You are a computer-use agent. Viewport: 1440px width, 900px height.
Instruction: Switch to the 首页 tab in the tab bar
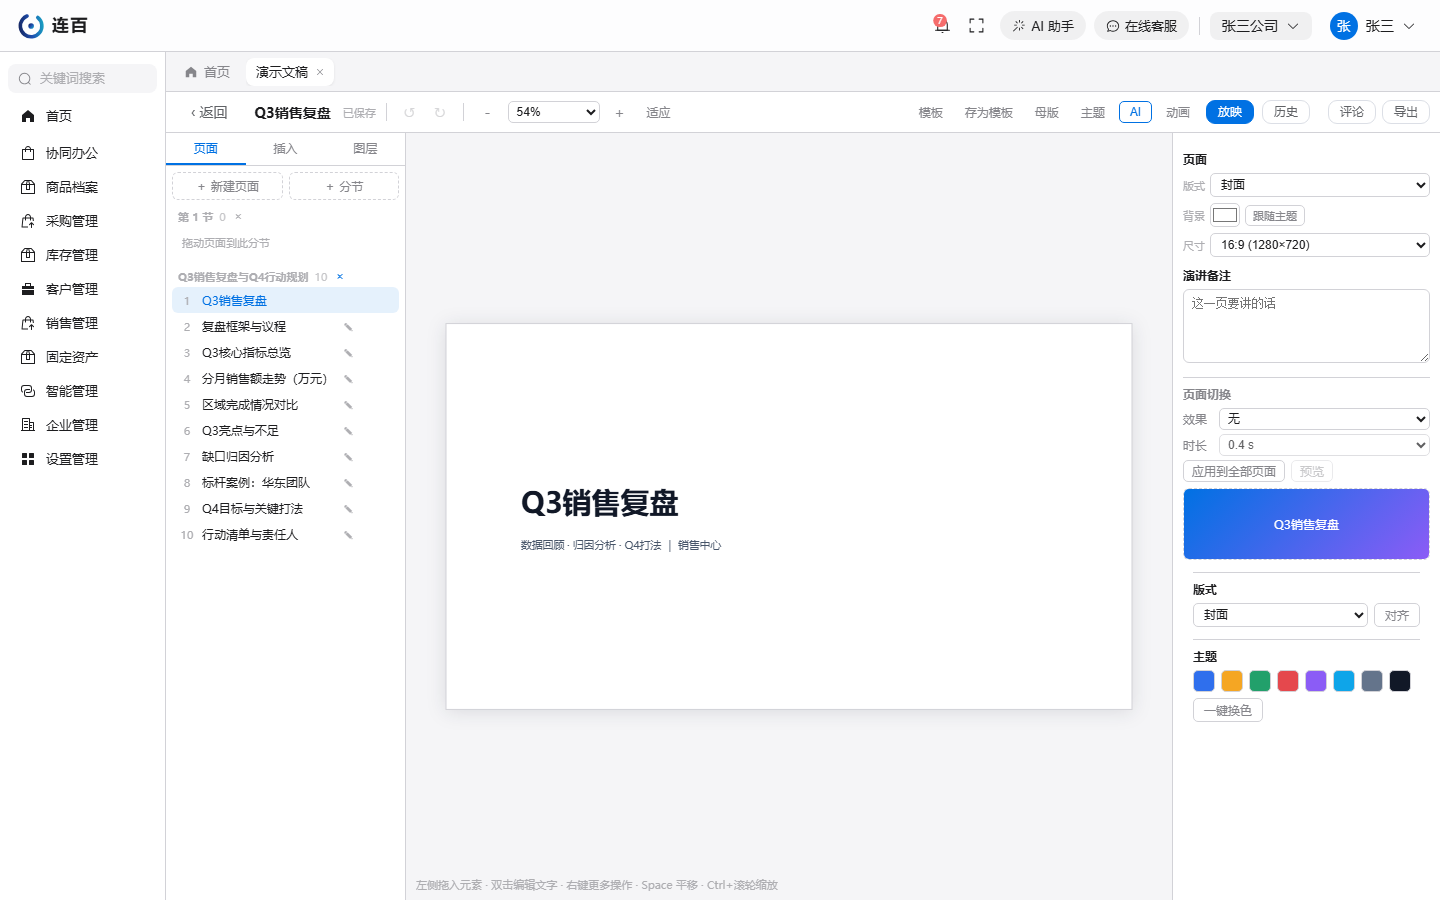click(208, 72)
